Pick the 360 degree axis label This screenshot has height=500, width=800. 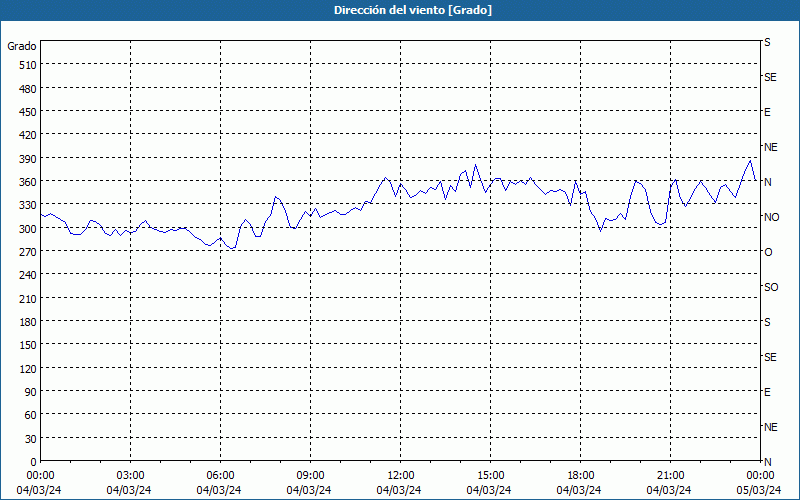[x=27, y=182]
